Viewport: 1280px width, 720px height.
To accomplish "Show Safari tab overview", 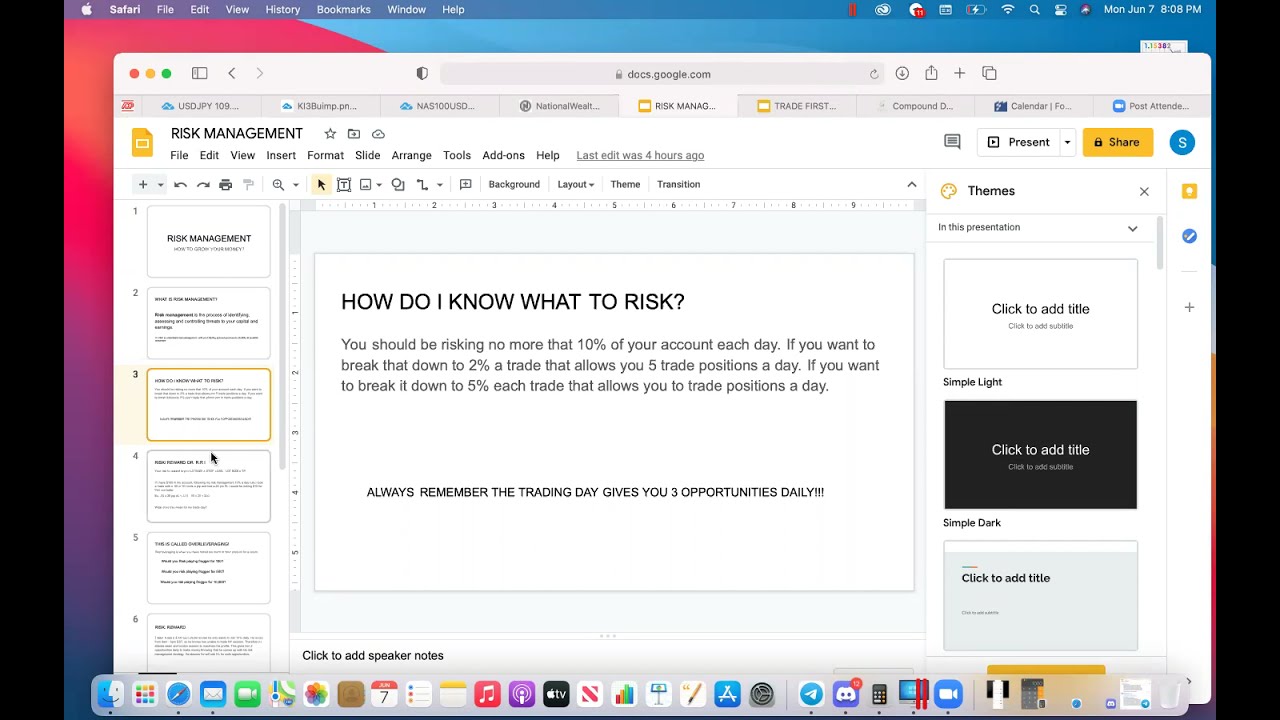I will coord(989,73).
